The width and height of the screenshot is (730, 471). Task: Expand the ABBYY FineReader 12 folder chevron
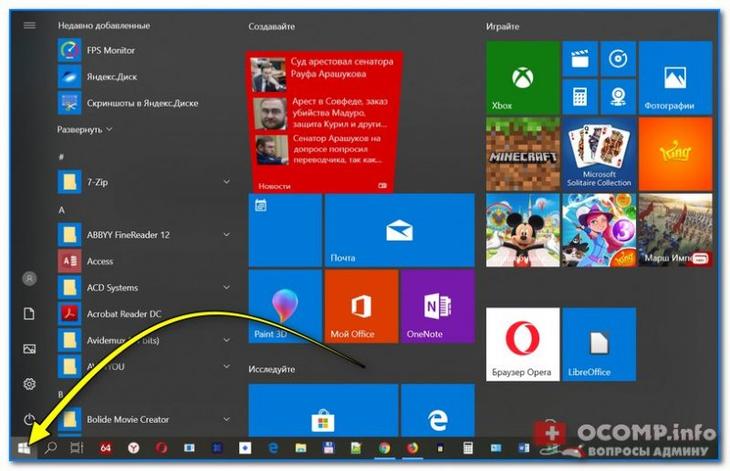coord(227,235)
